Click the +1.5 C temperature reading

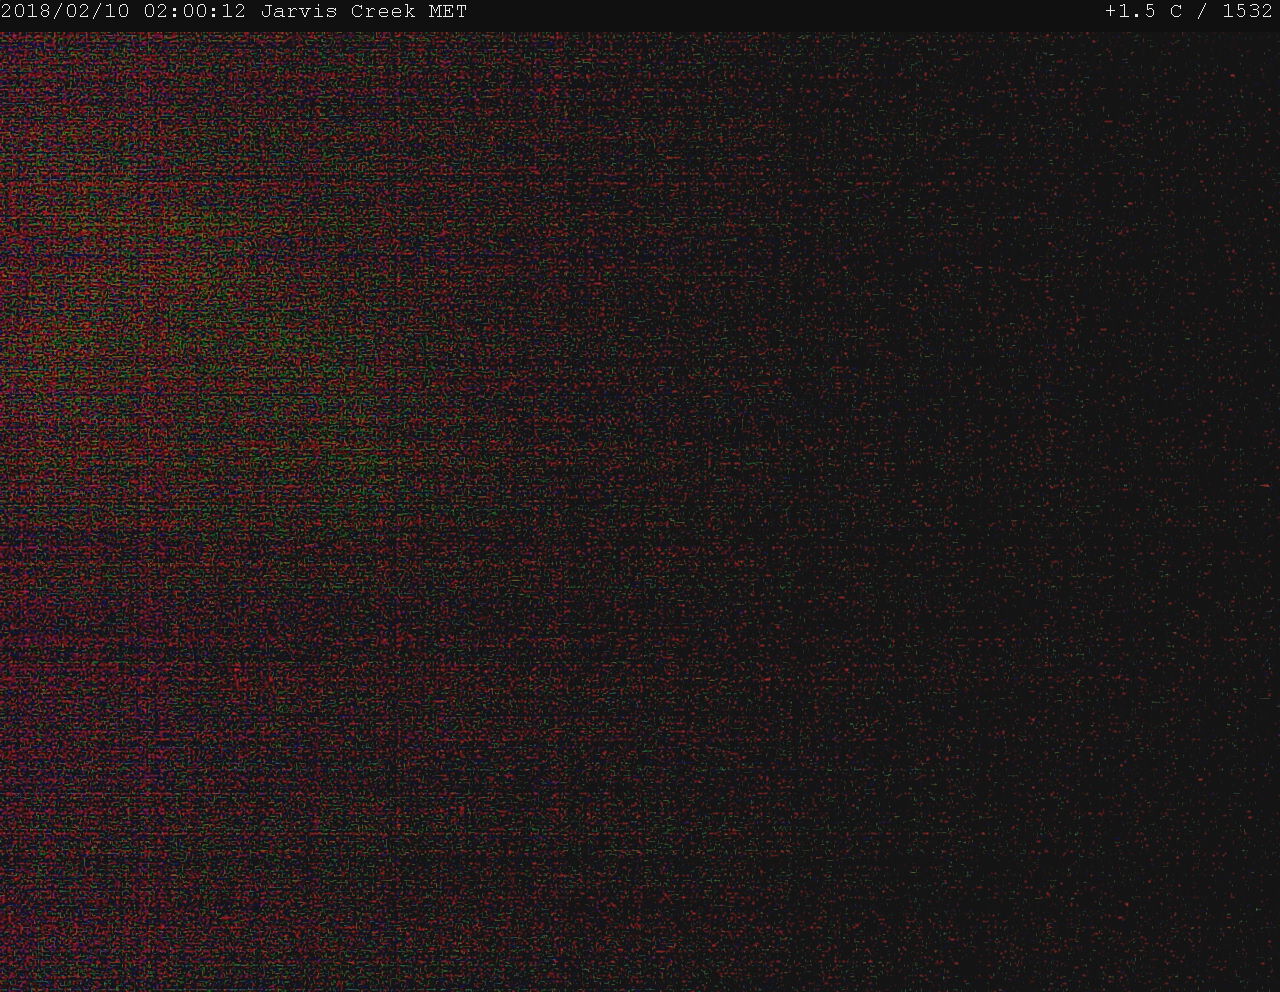pyautogui.click(x=1143, y=12)
